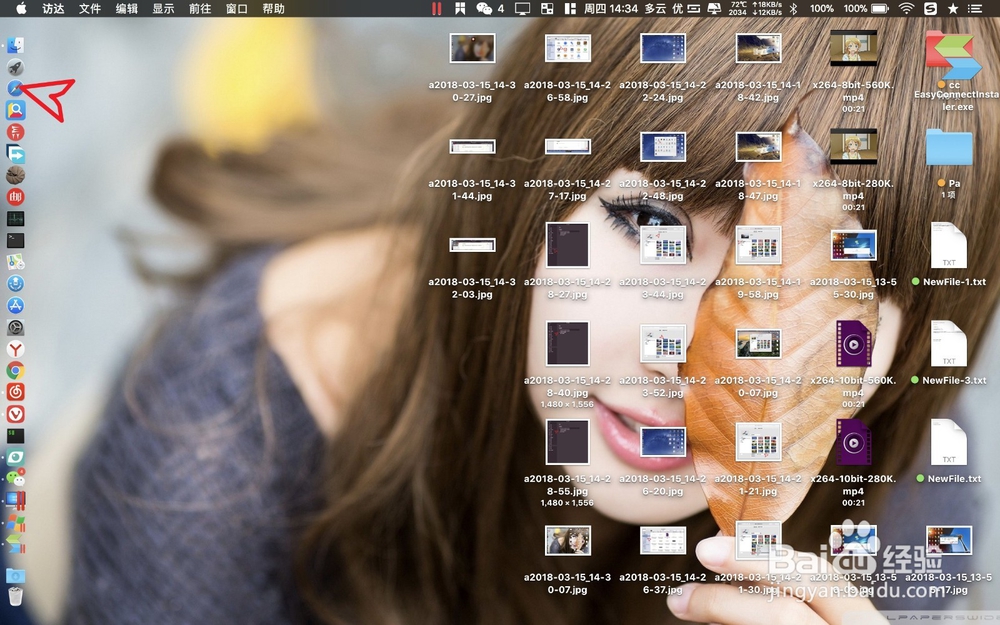The image size is (1000, 625).
Task: Click Wi-Fi icon in menu bar
Action: (x=906, y=8)
